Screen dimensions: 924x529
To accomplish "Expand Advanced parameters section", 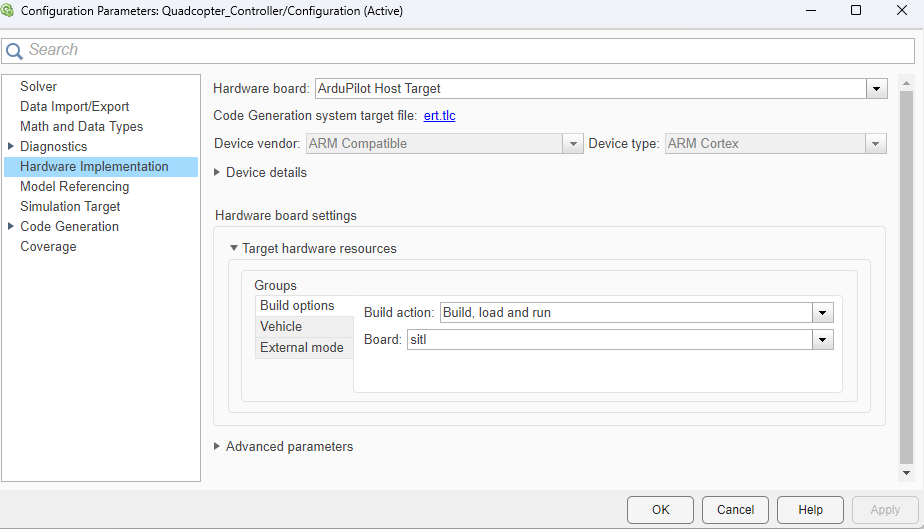I will [217, 447].
